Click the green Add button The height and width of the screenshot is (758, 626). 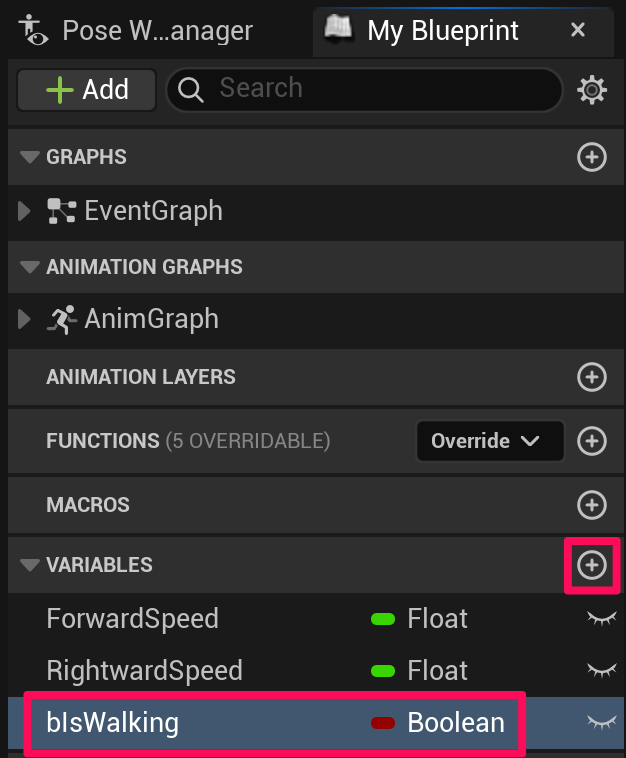coord(87,90)
